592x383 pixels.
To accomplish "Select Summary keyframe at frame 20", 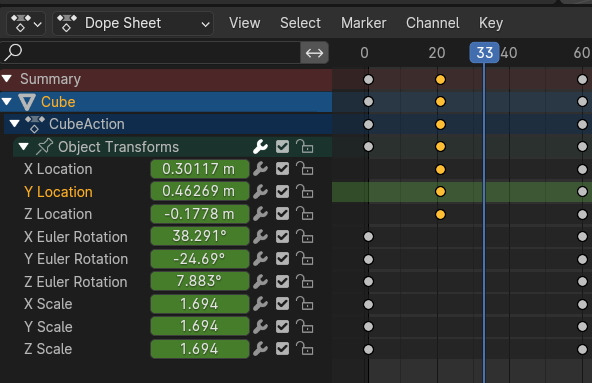I will 440,79.
